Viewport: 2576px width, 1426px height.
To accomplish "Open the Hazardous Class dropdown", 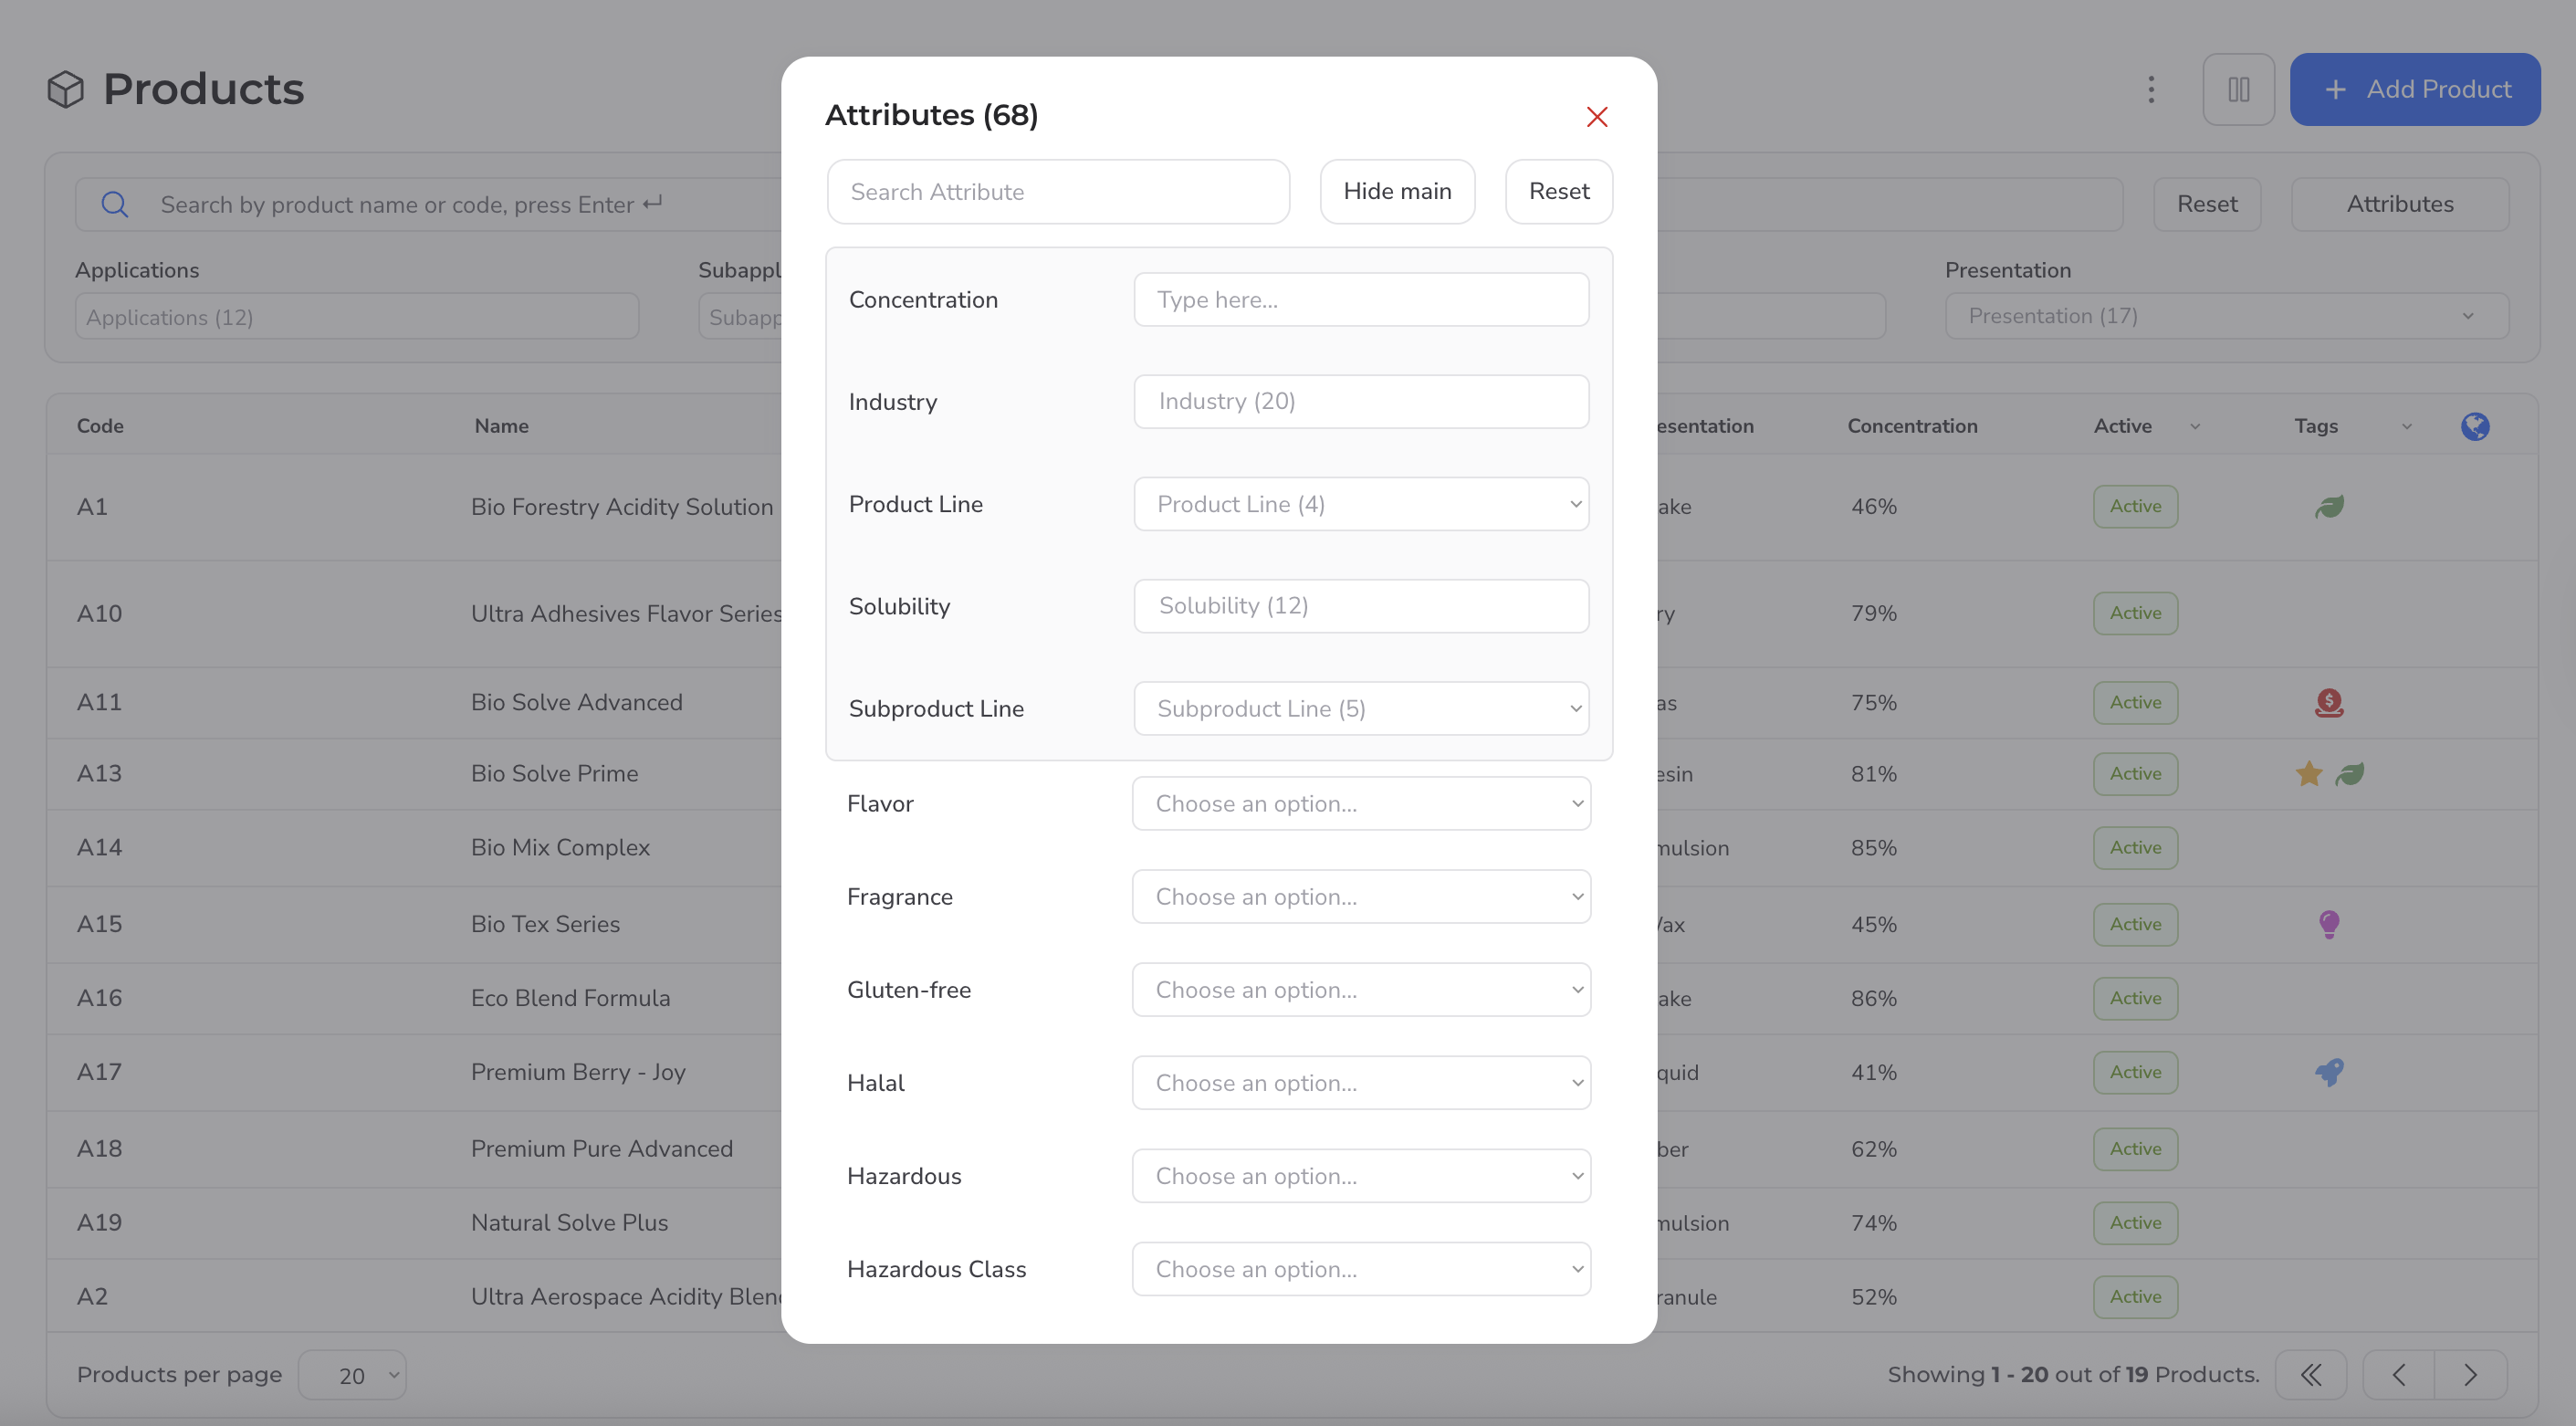I will pos(1361,1269).
